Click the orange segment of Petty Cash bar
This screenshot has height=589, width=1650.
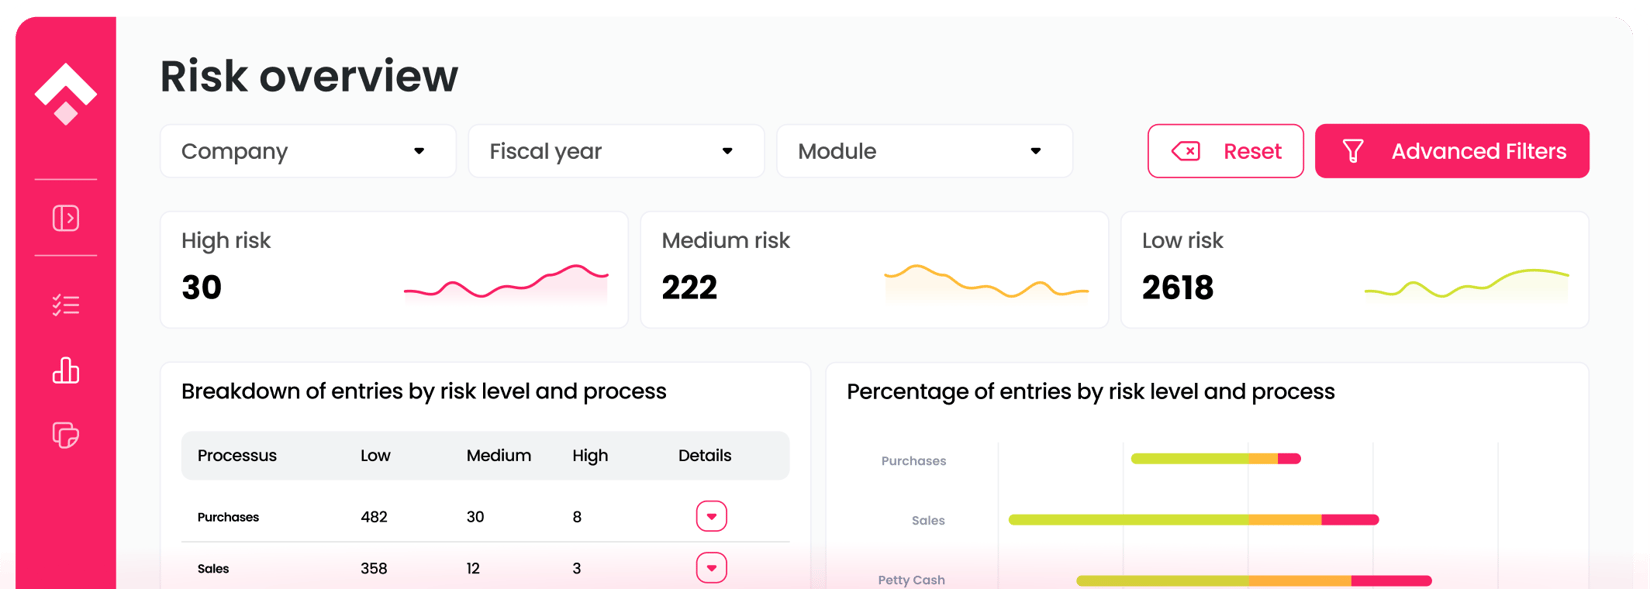coord(1300,580)
